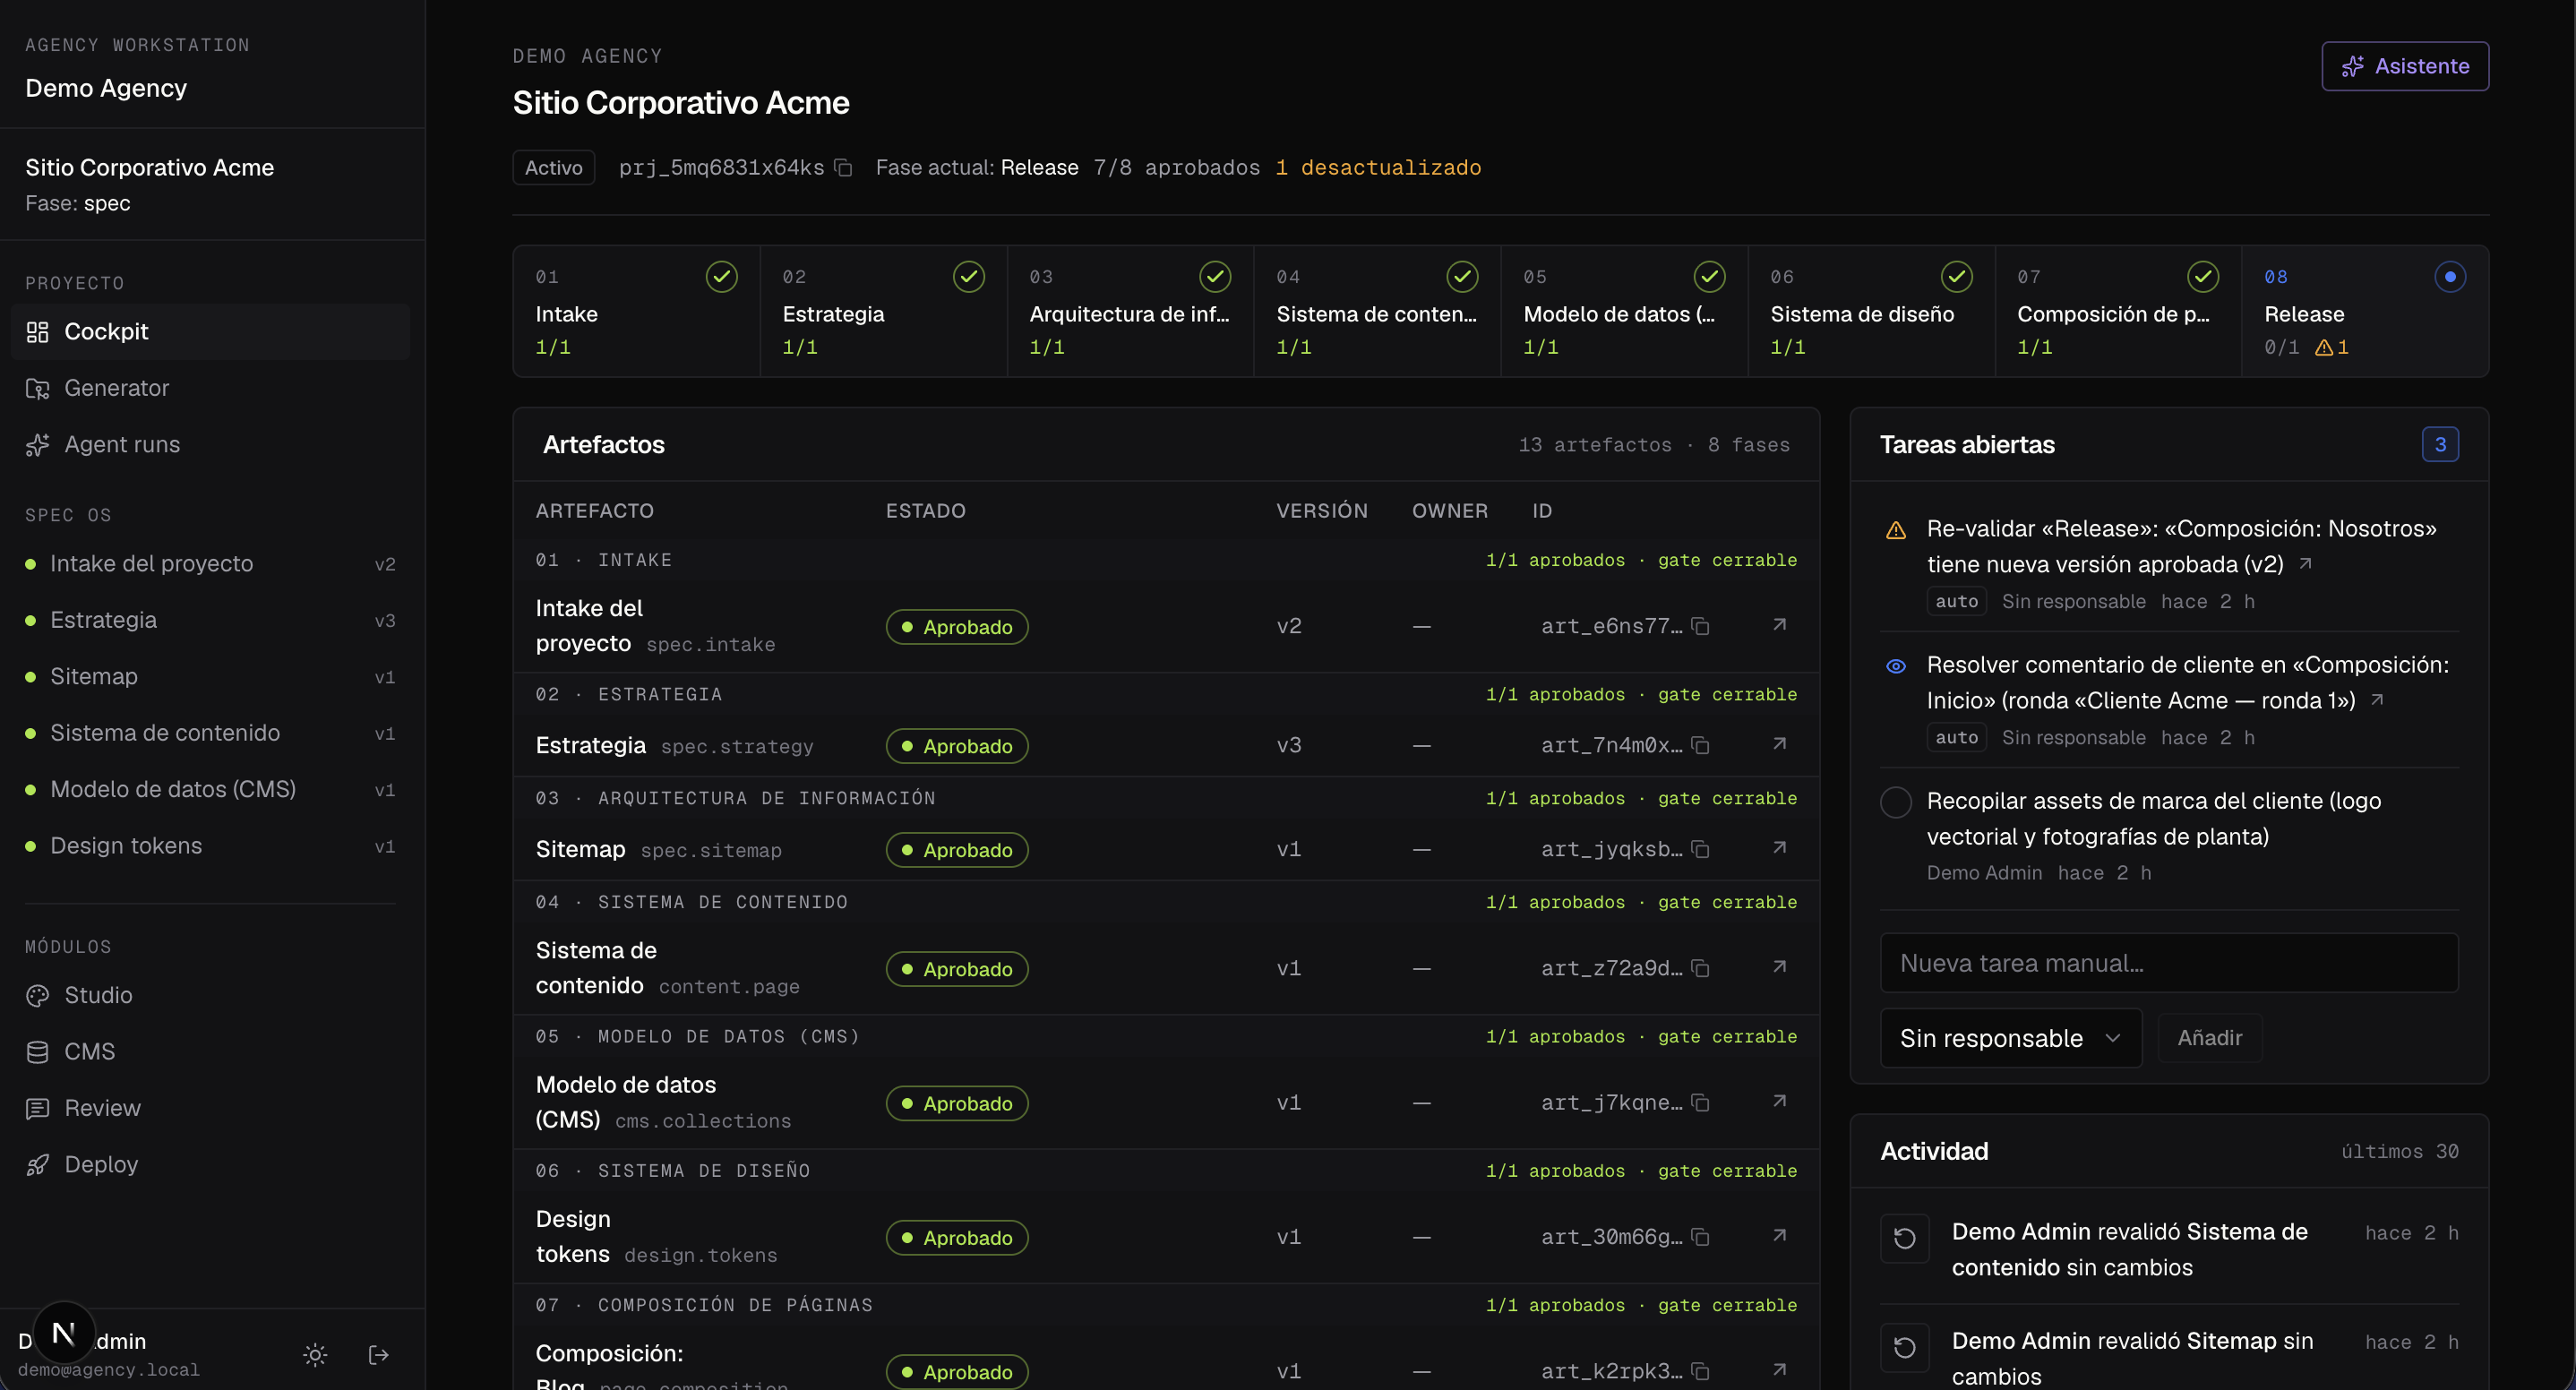Click the Aprobado badge for Sitemap
Image resolution: width=2576 pixels, height=1390 pixels.
point(957,850)
